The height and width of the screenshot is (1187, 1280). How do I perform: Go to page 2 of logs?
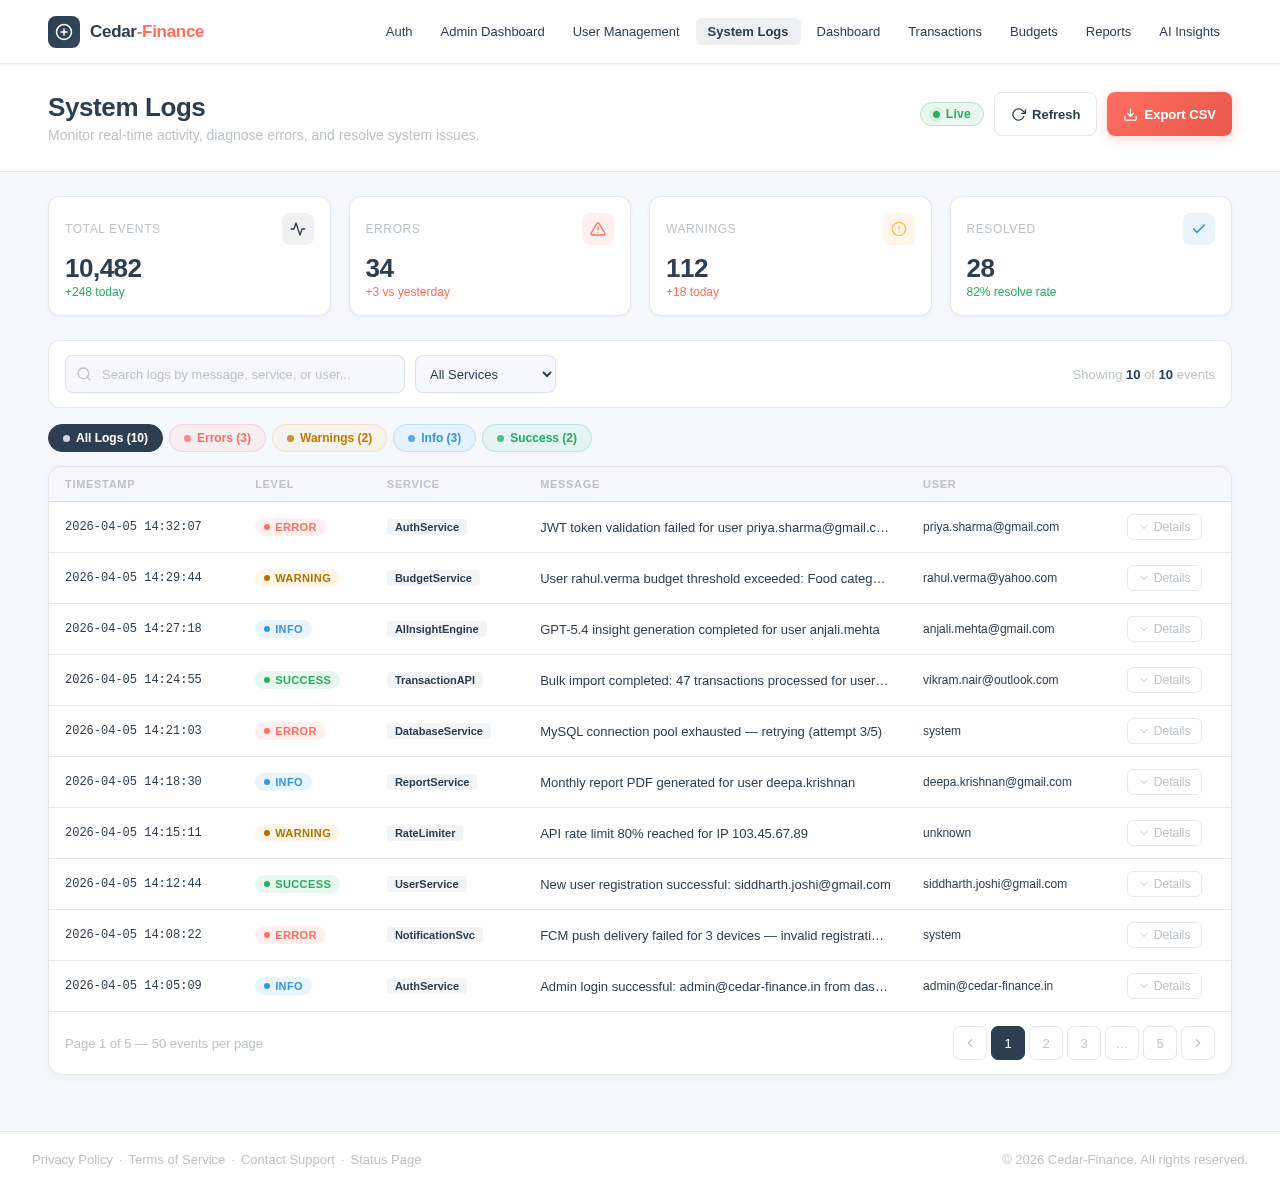(1046, 1043)
